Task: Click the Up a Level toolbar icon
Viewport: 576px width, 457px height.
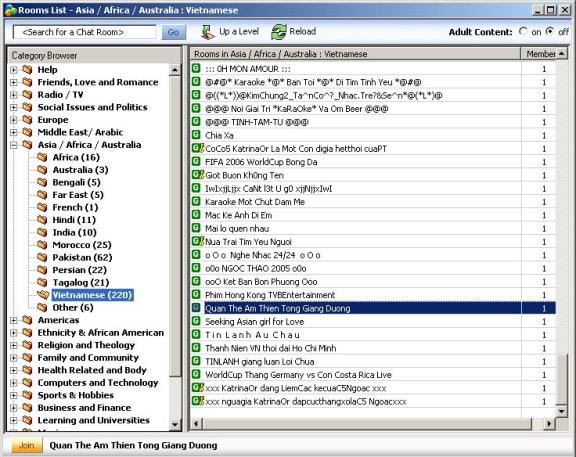Action: click(x=208, y=32)
